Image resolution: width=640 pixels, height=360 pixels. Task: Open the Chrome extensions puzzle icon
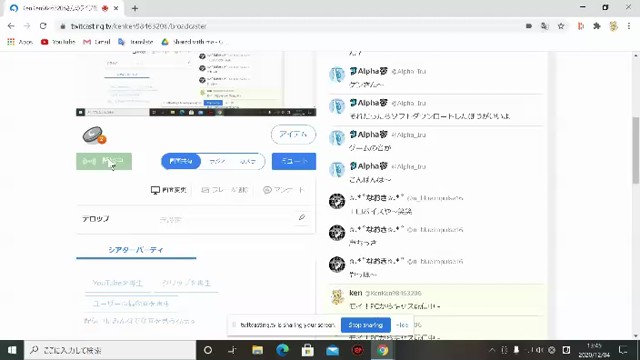[x=597, y=26]
